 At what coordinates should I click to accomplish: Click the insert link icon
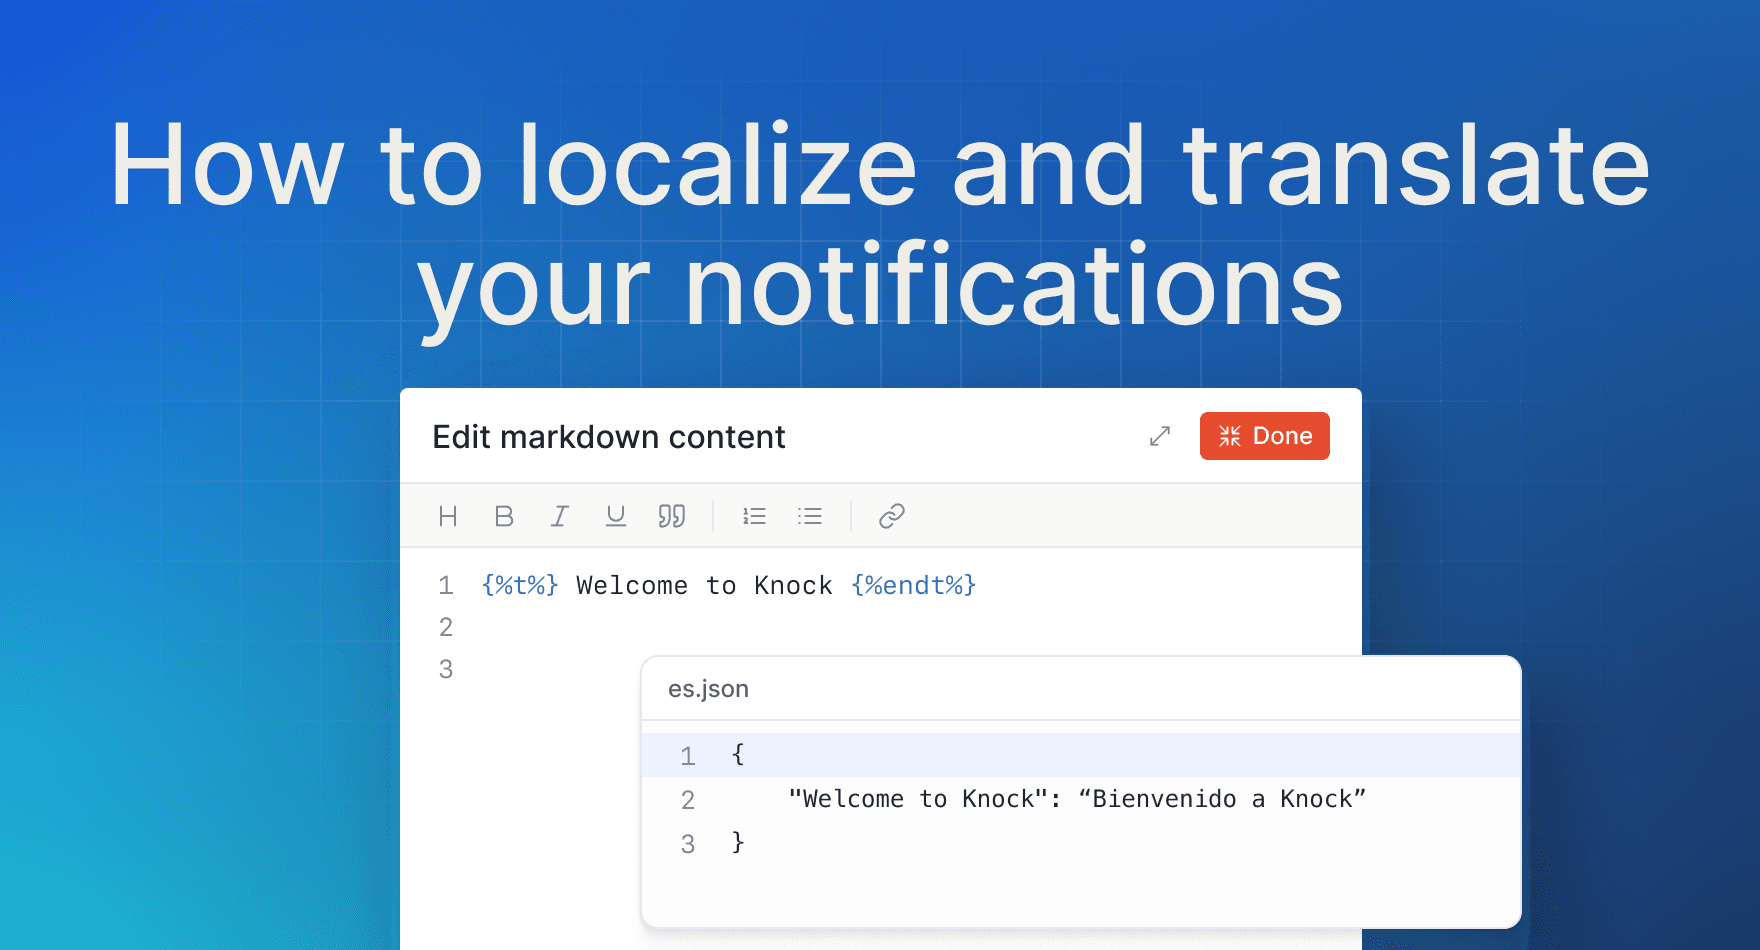pyautogui.click(x=892, y=516)
